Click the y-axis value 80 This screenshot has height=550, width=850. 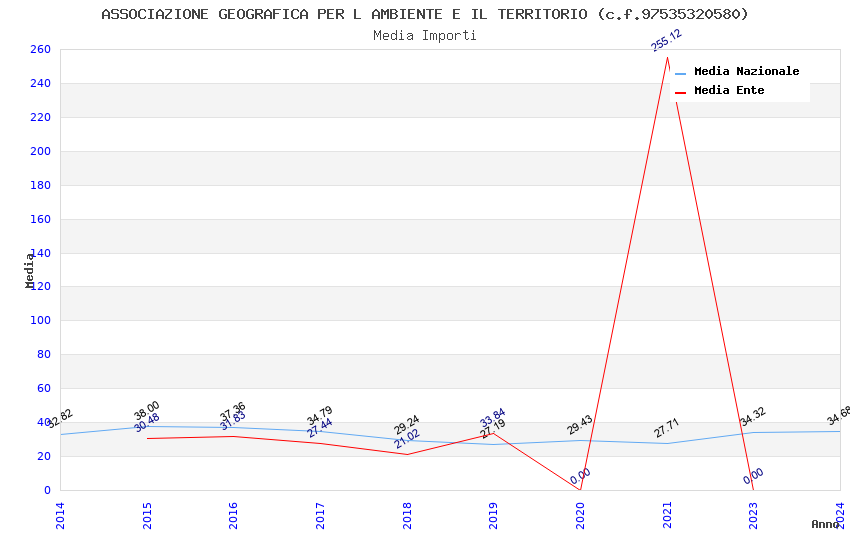[43, 354]
